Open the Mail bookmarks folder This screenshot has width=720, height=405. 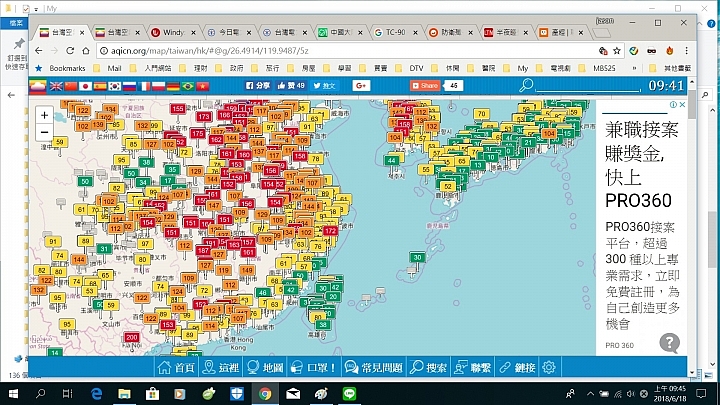[108, 68]
